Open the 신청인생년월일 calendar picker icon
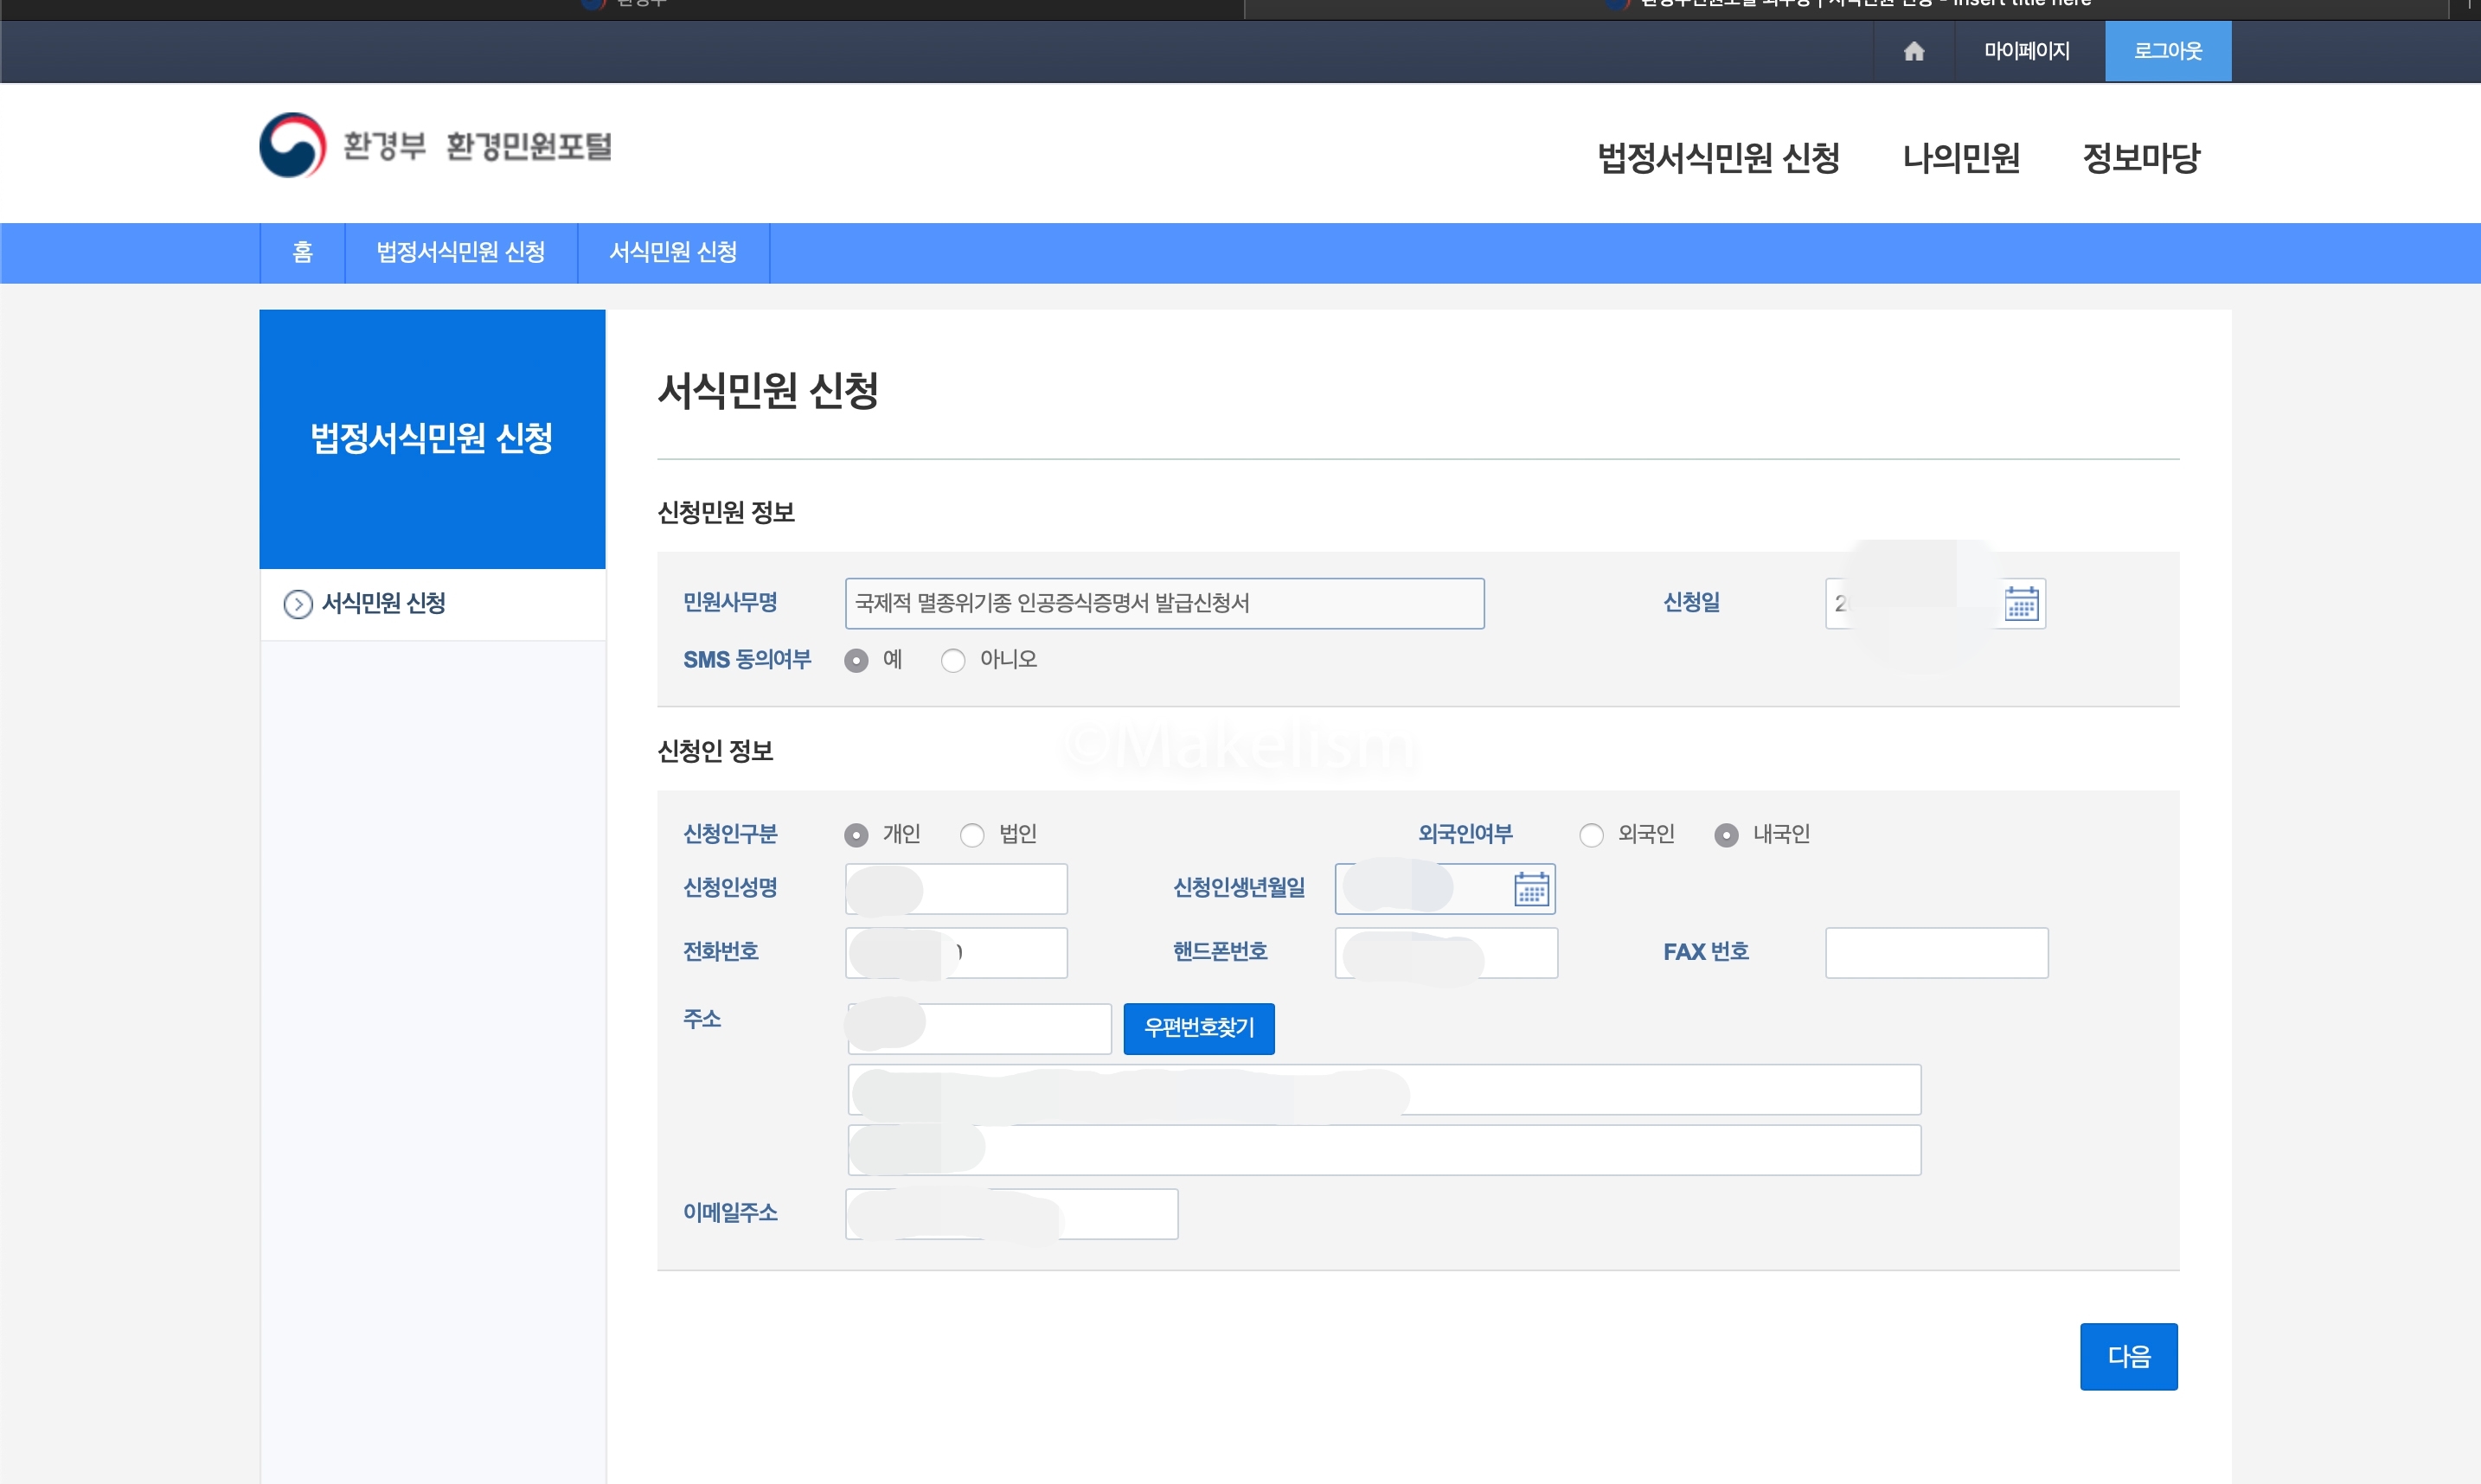 point(1530,889)
